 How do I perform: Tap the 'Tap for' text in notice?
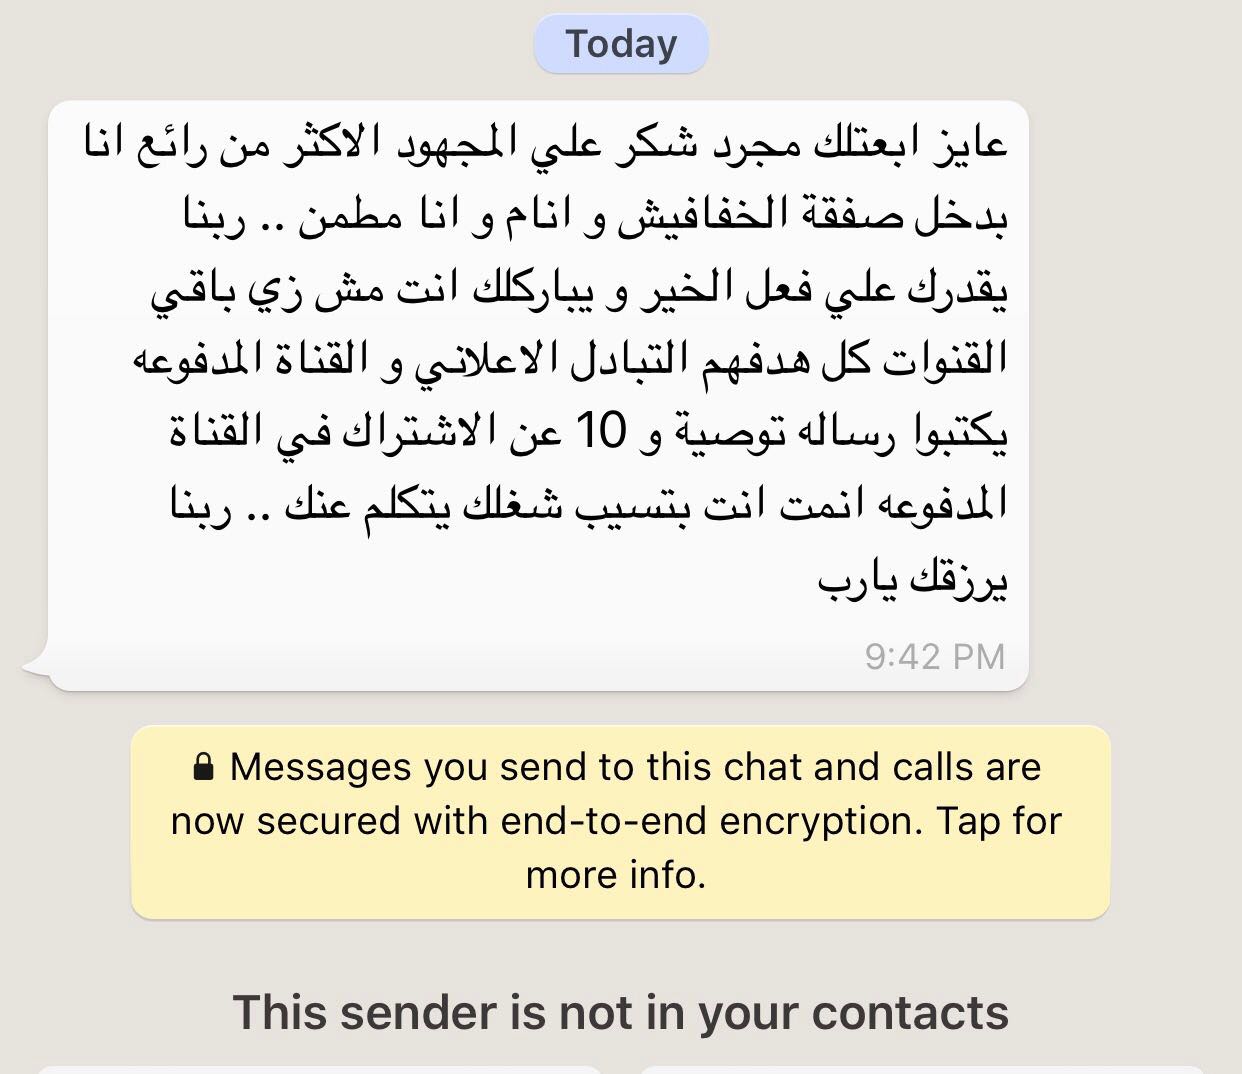click(x=999, y=821)
